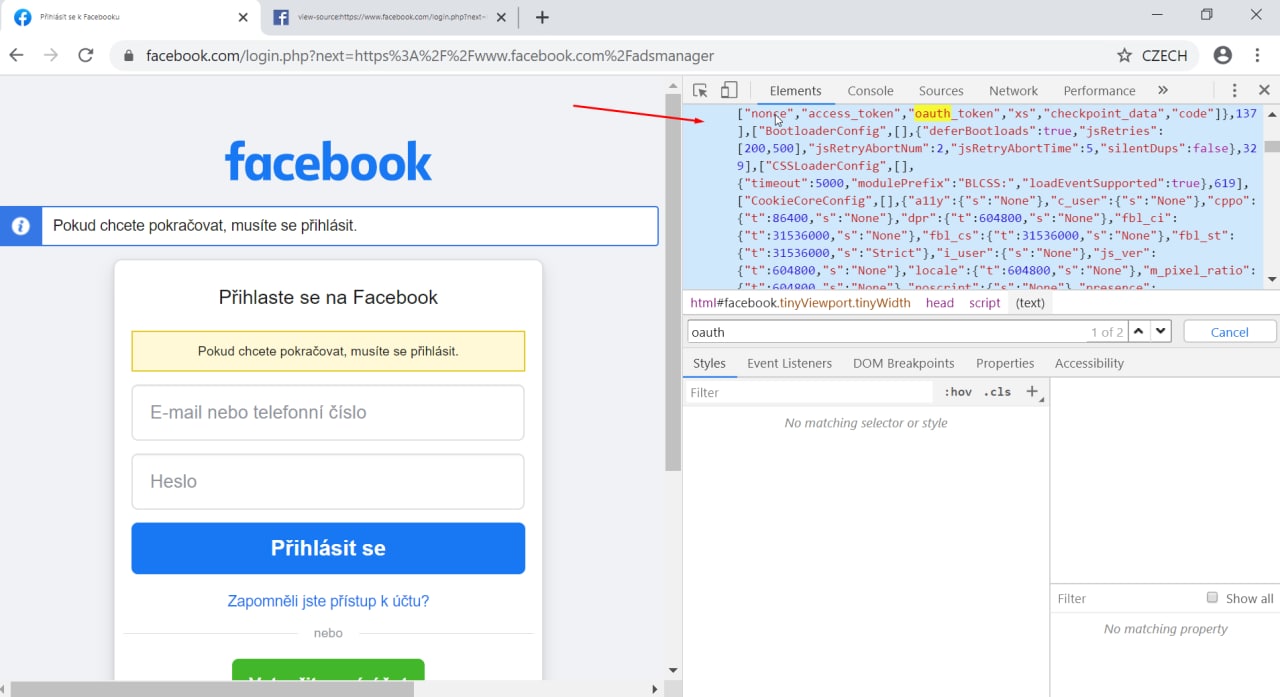The height and width of the screenshot is (697, 1280).
Task: Select the 'head' breadcrumb
Action: 939,302
